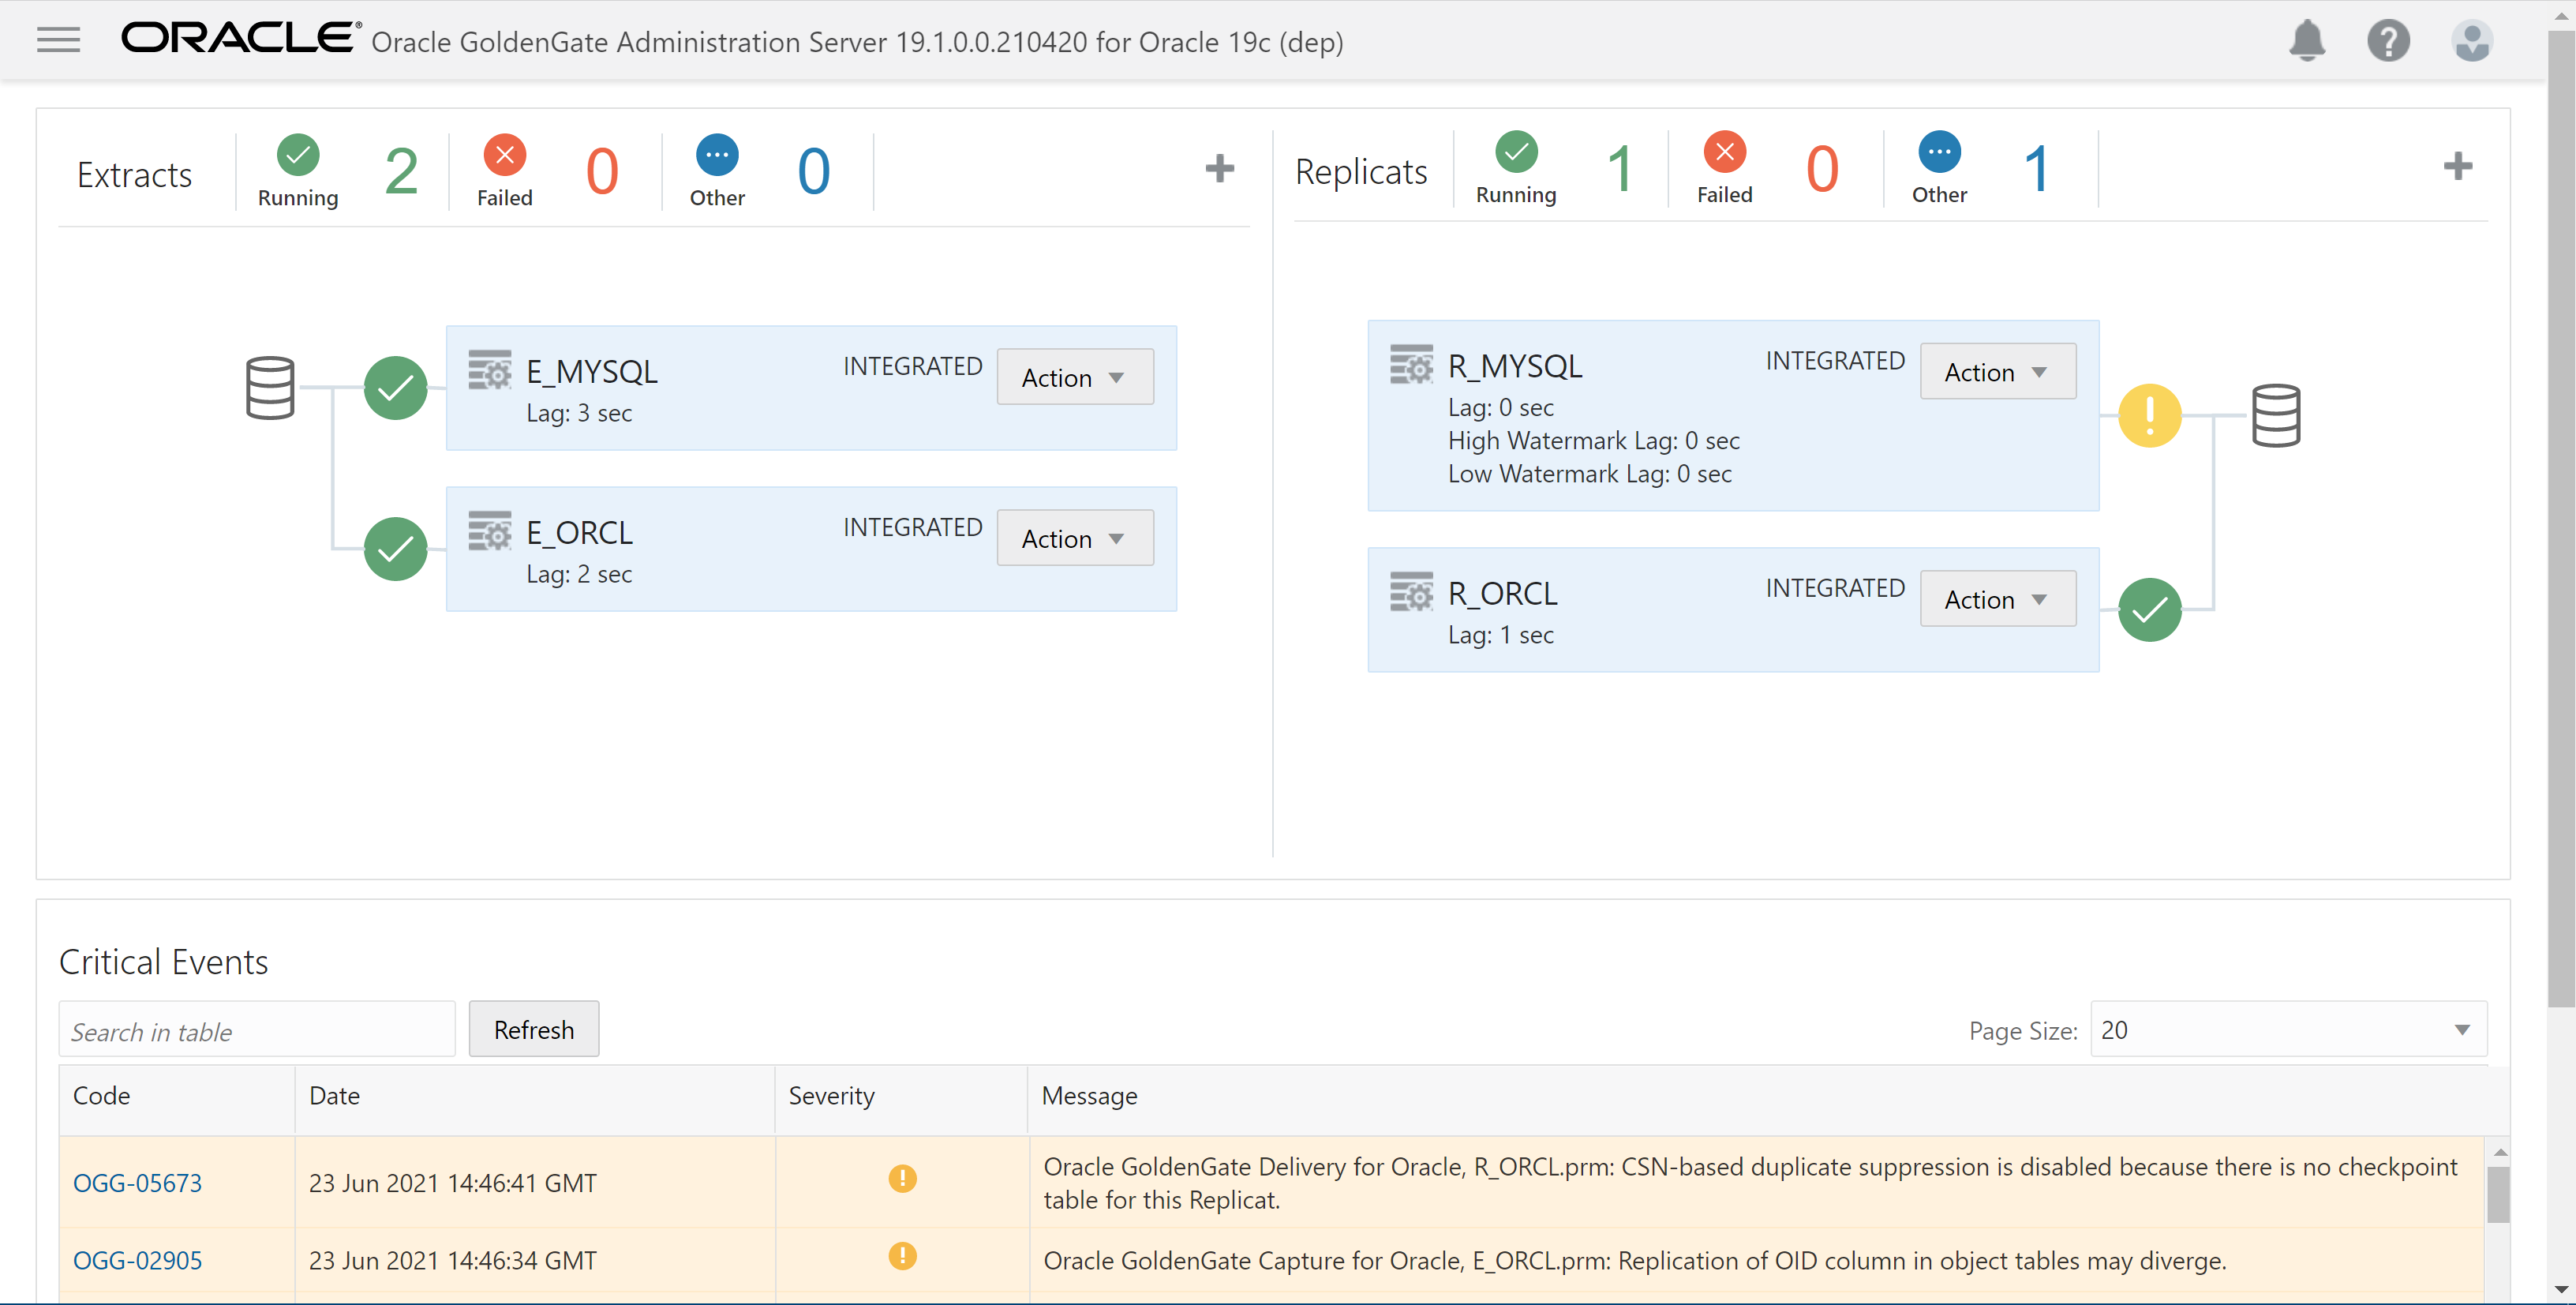
Task: Click the target database icon beside Replicats
Action: (x=2276, y=415)
